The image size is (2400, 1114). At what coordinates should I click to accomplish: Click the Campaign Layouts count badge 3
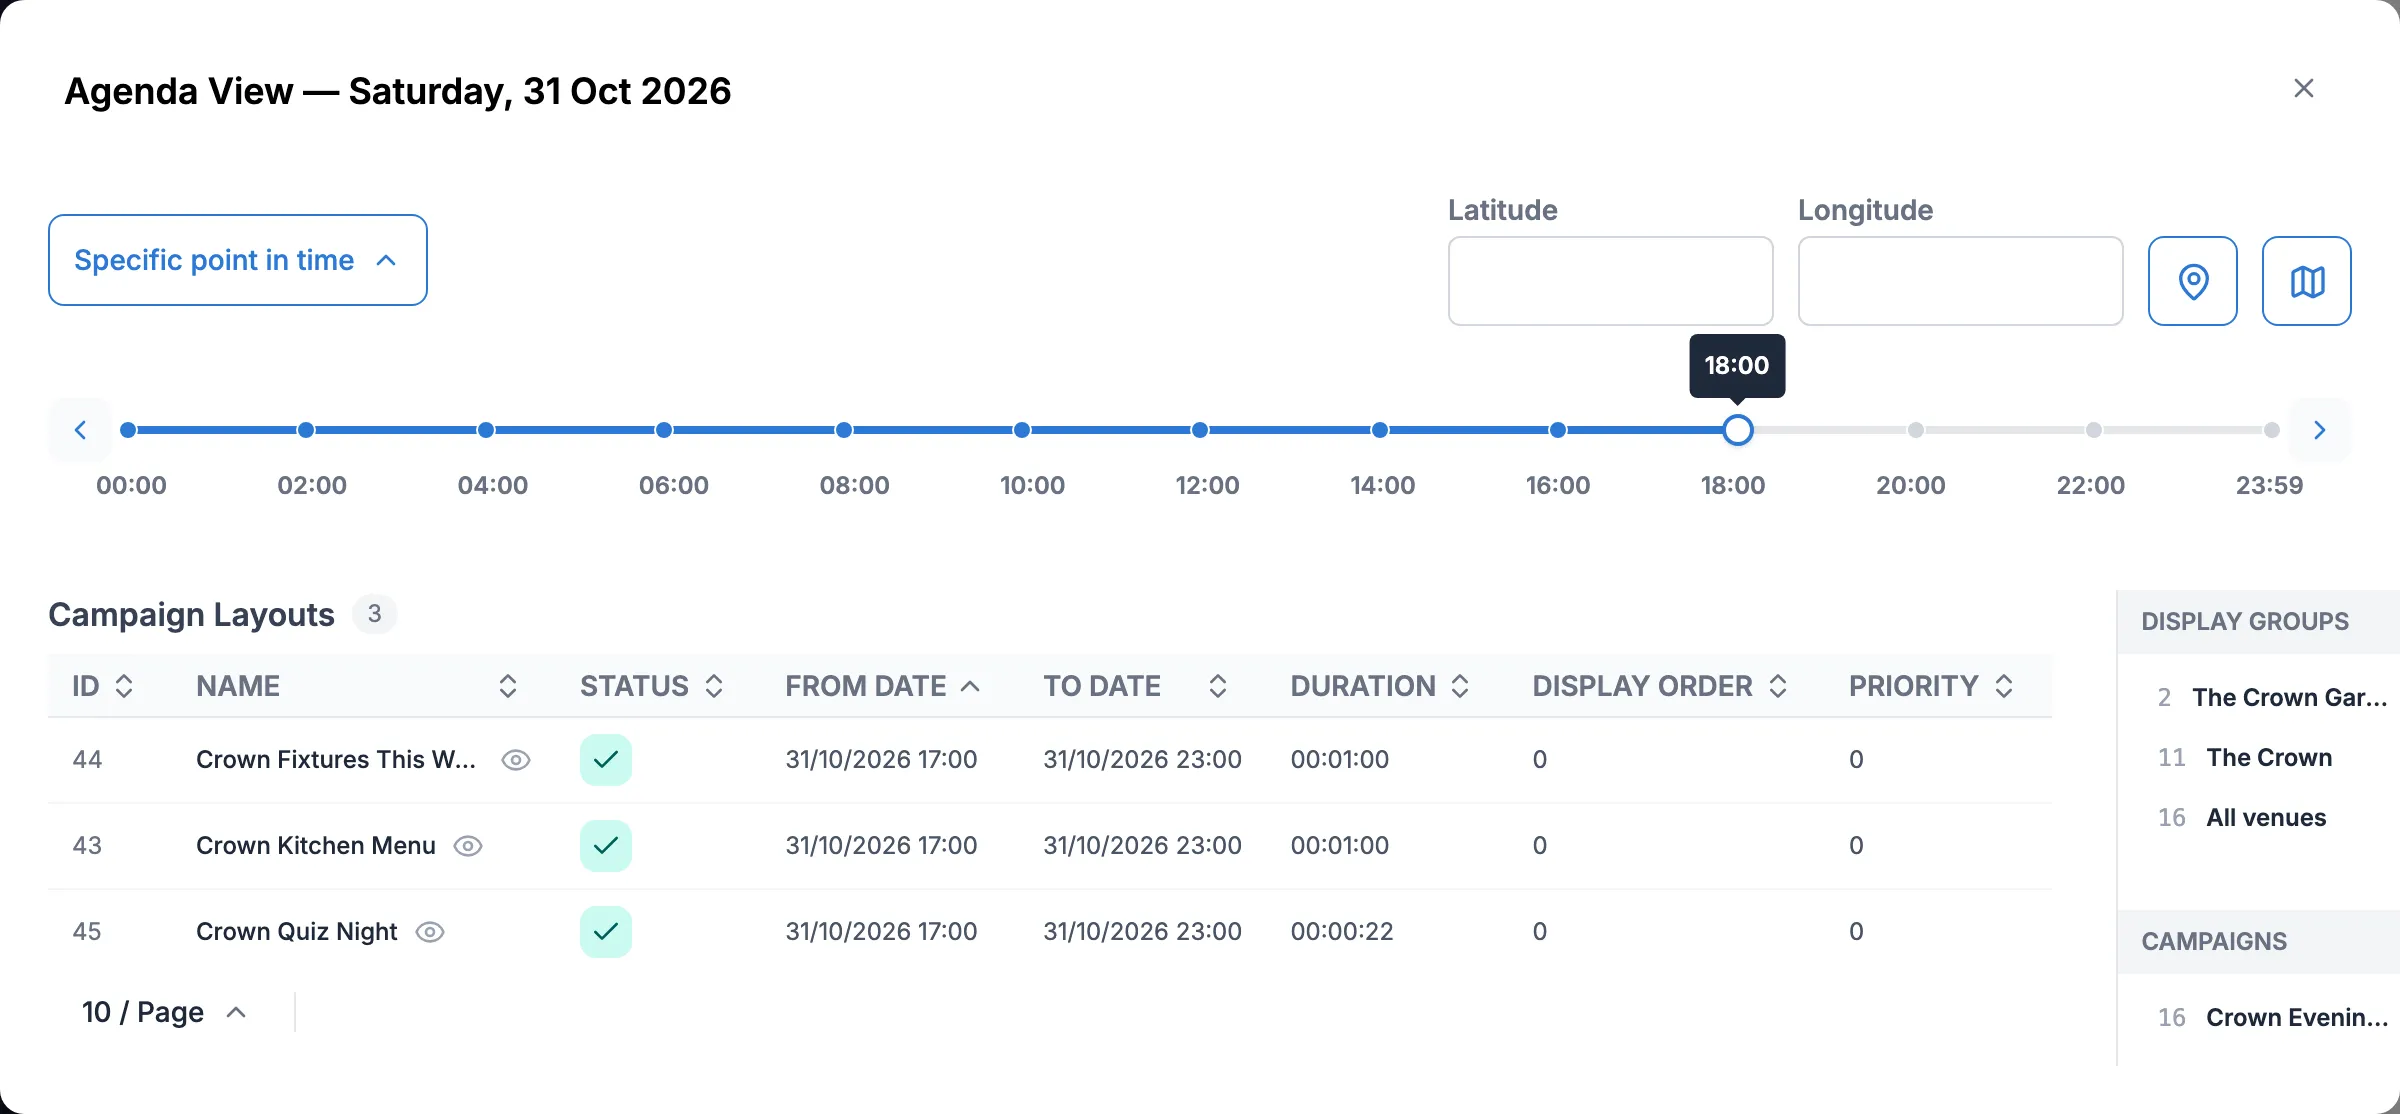[375, 614]
